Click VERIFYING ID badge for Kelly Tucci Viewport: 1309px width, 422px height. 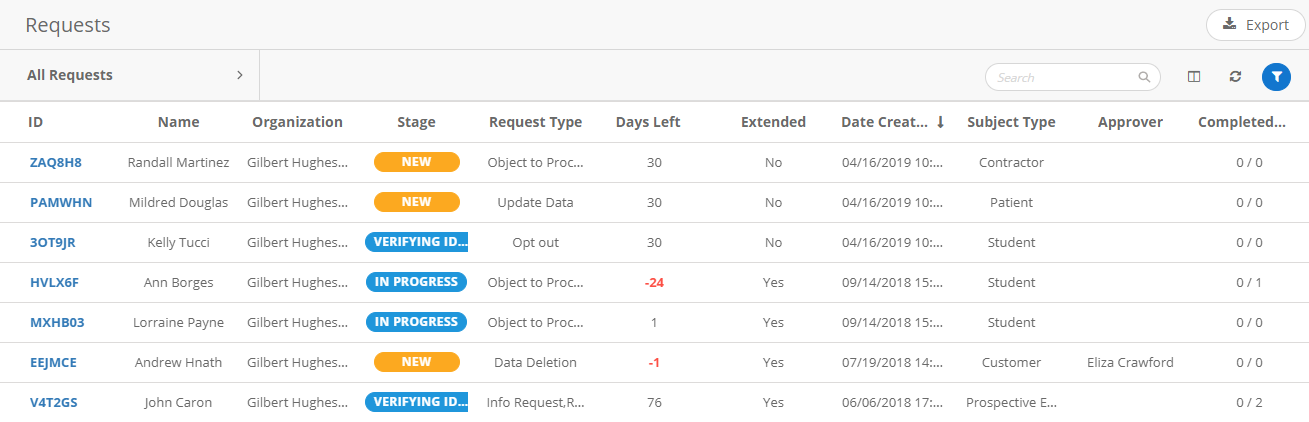[x=417, y=242]
